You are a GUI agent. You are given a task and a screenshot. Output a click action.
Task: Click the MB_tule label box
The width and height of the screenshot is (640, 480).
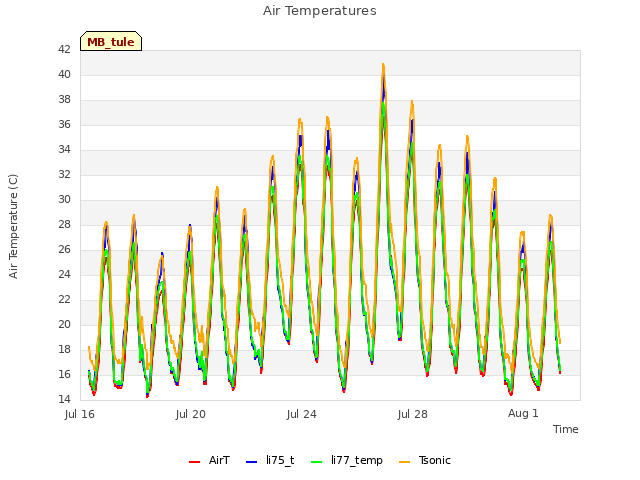[111, 41]
